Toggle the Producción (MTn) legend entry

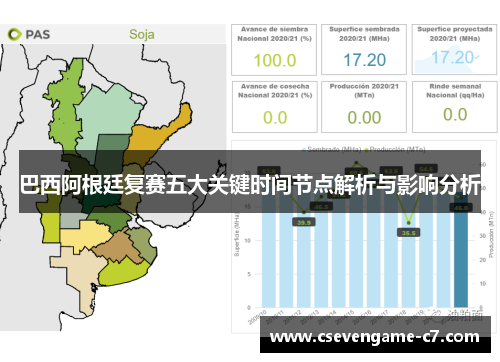[x=395, y=149]
